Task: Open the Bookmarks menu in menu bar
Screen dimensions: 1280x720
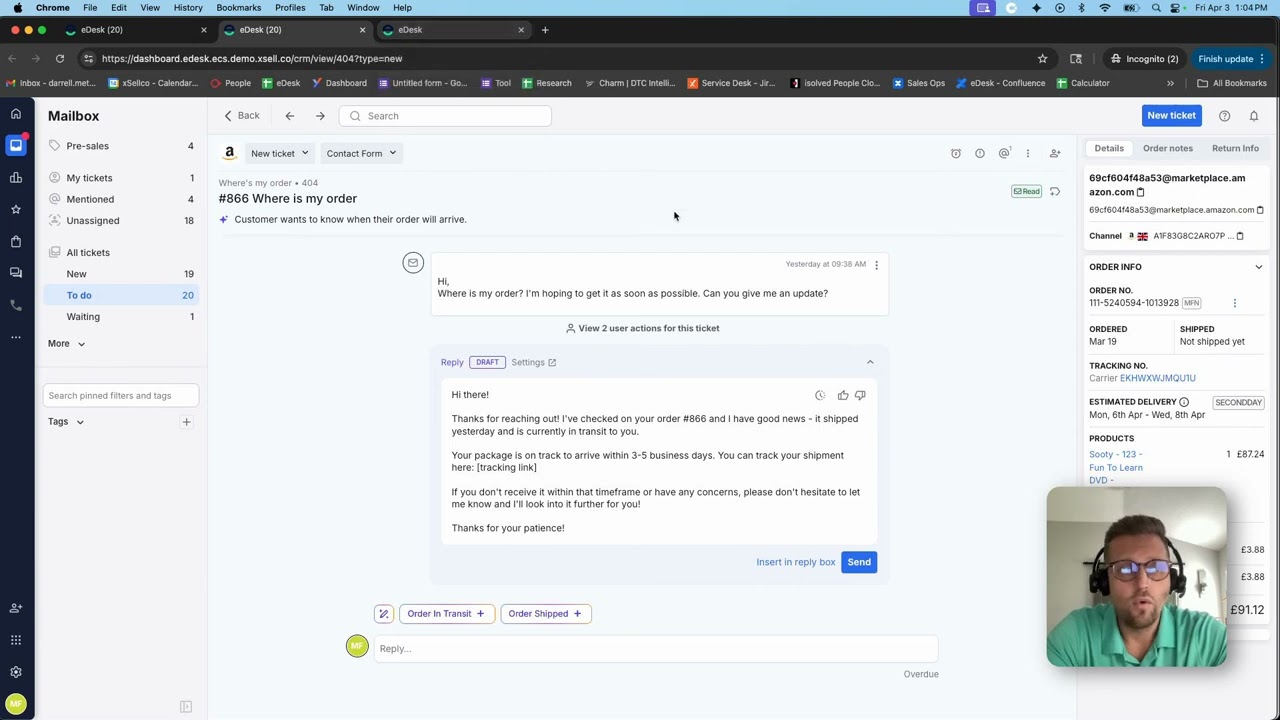Action: pyautogui.click(x=238, y=7)
